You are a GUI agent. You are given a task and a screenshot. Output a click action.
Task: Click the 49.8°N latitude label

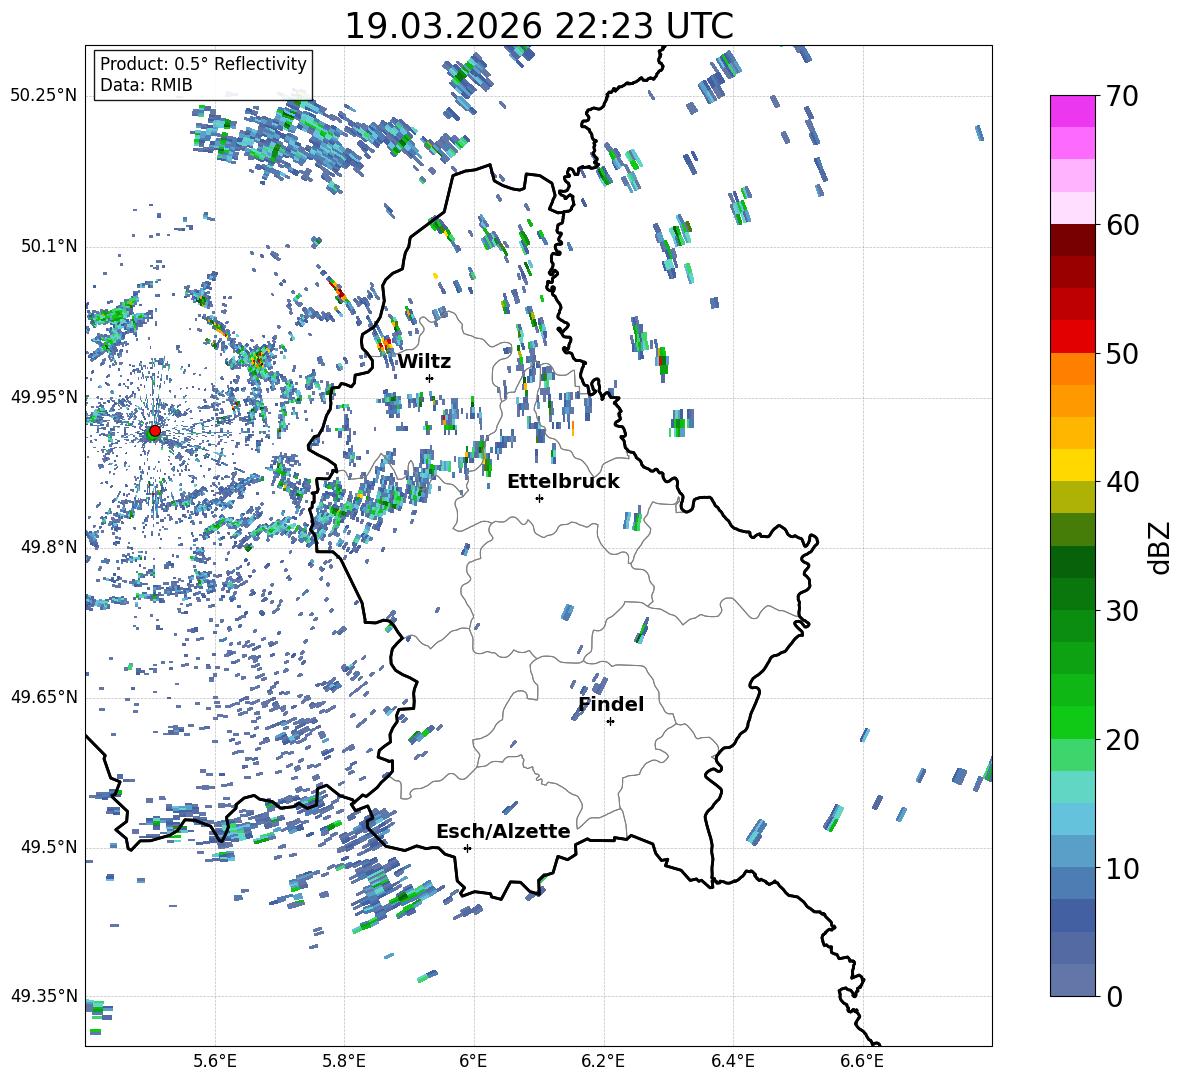(48, 547)
